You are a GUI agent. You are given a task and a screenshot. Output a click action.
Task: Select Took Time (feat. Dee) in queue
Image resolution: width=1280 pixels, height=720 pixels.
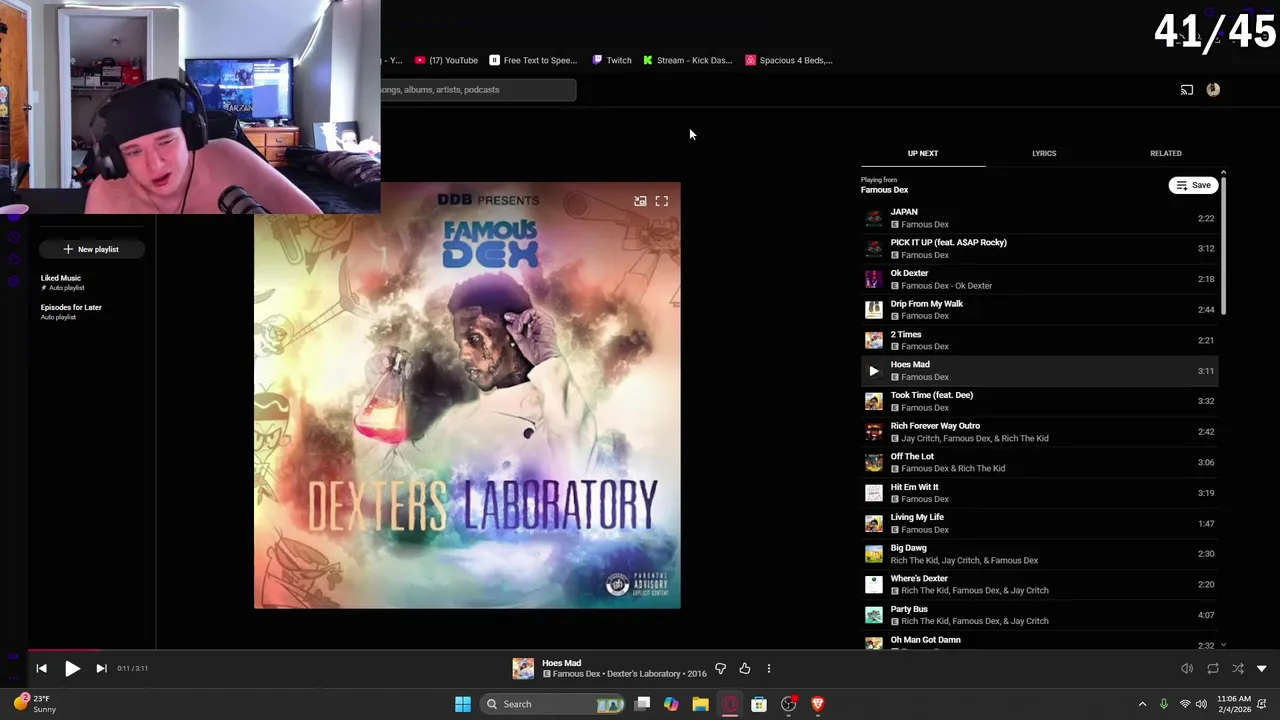pos(1040,401)
